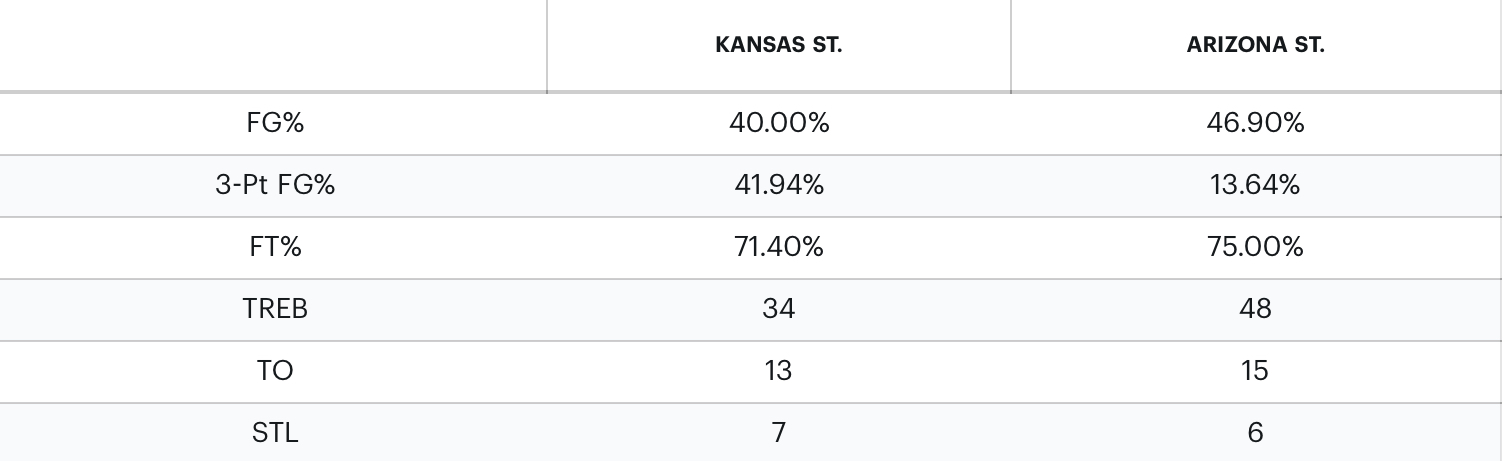Click Kansas St. FG% value 40.00%
Viewport: 1505px width, 461px height.
pyautogui.click(x=778, y=123)
